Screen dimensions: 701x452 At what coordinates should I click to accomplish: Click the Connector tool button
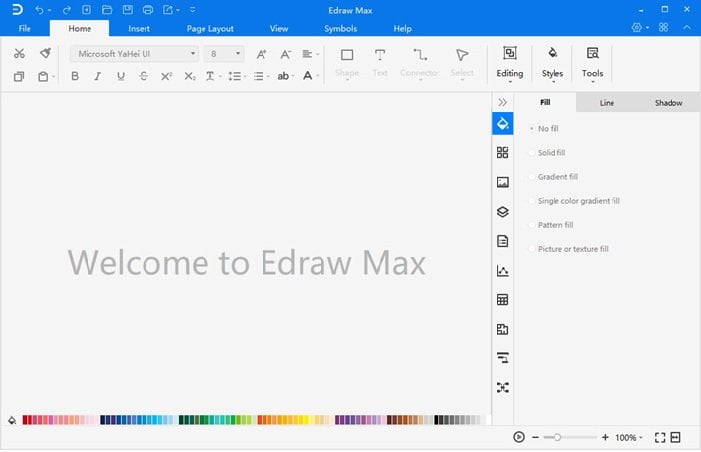tap(419, 63)
